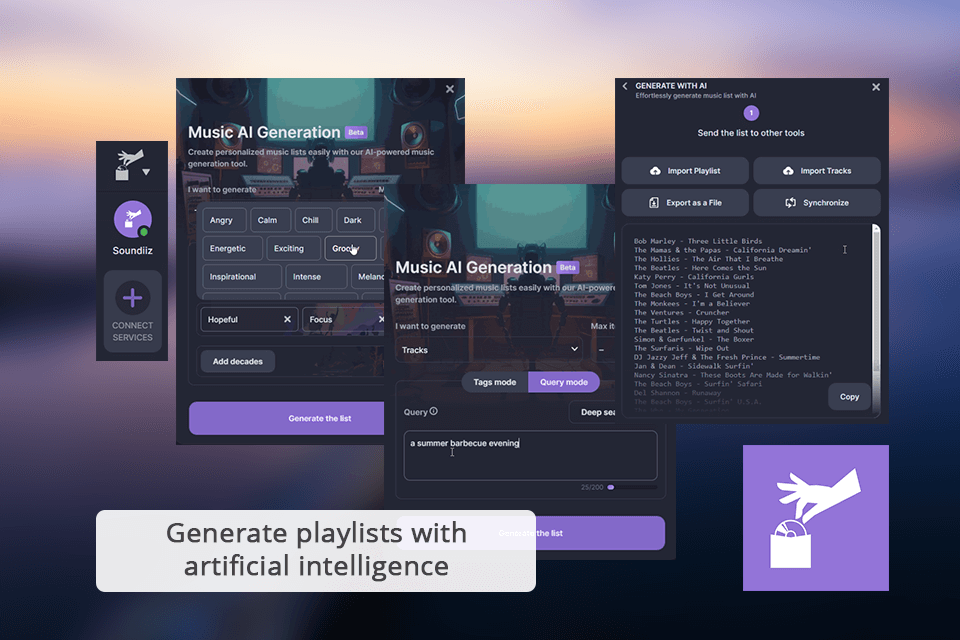Click the query text field
Viewport: 960px width, 640px height.
(530, 455)
